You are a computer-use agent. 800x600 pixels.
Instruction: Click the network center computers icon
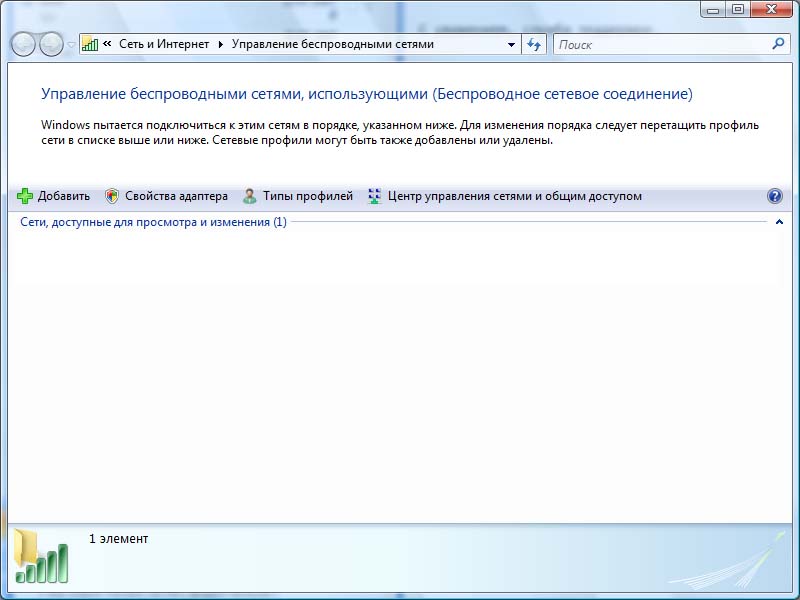374,196
